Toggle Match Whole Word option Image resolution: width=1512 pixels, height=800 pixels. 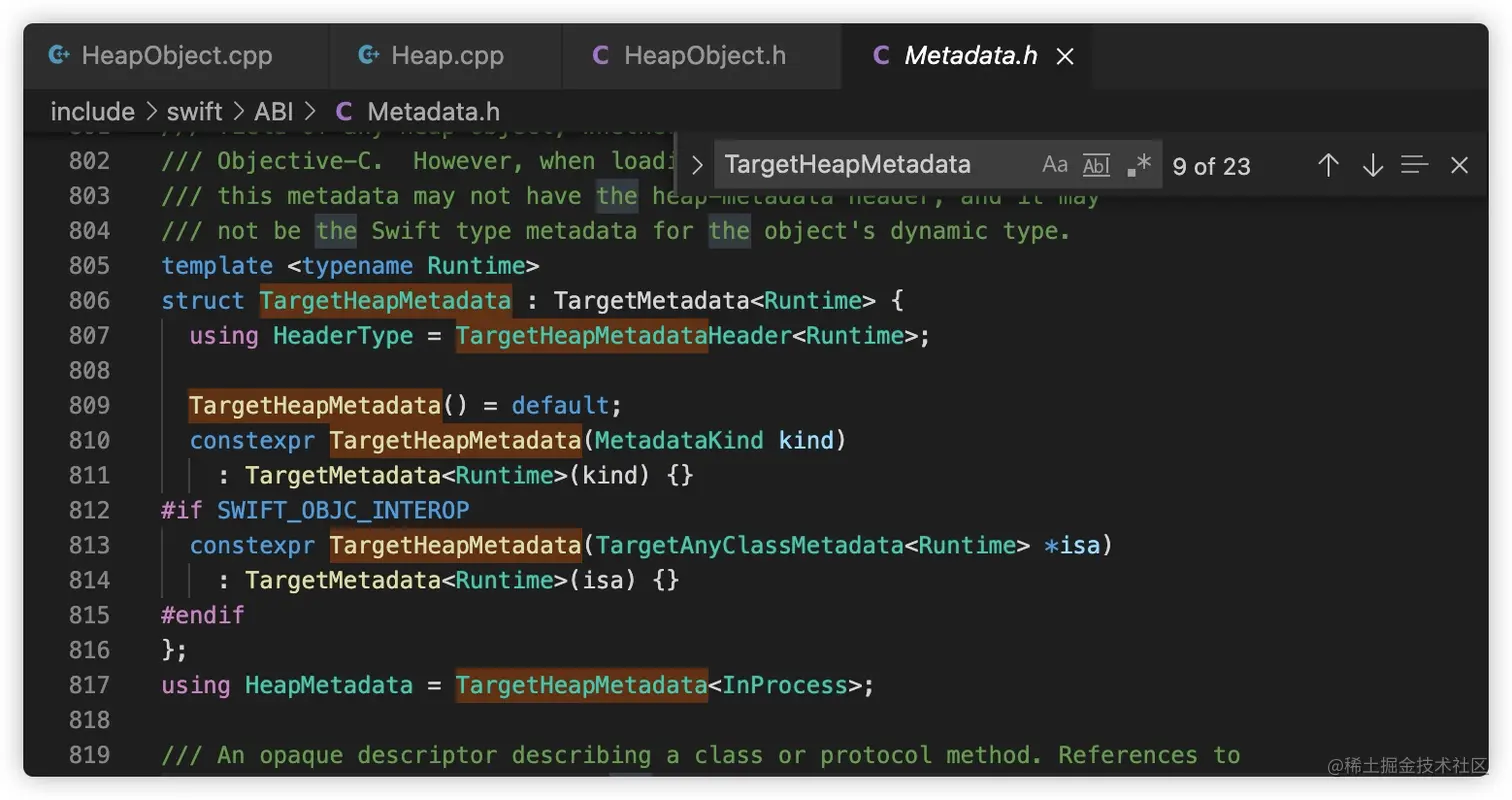coord(1097,165)
